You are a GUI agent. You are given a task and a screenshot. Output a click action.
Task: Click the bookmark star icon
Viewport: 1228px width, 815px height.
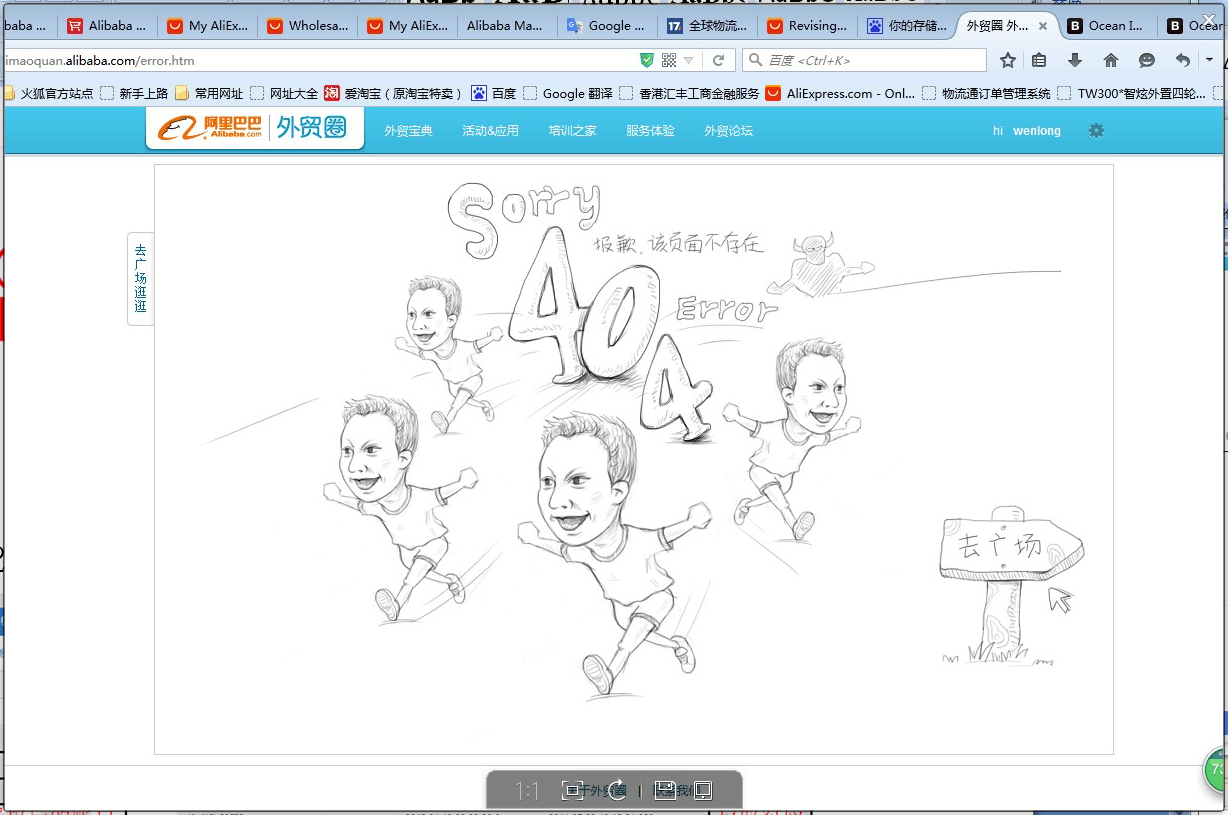[1007, 61]
